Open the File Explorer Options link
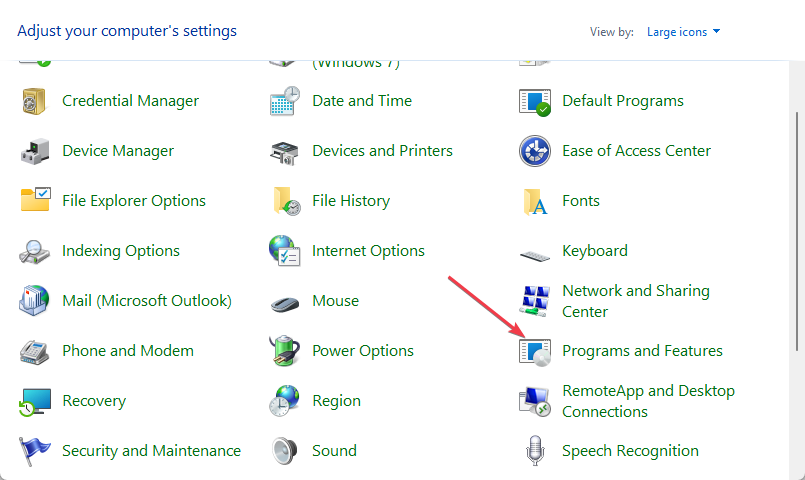Image resolution: width=805 pixels, height=480 pixels. (134, 201)
